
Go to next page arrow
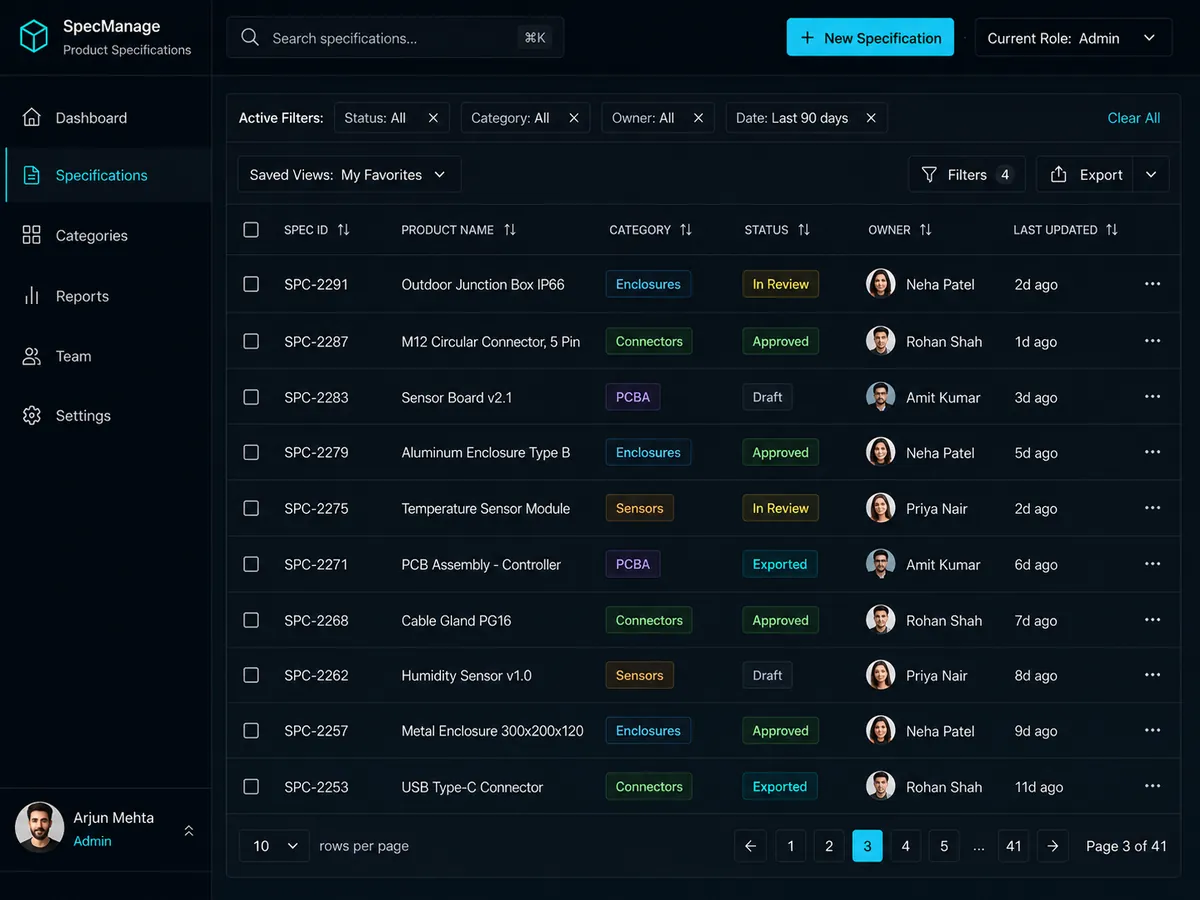pyautogui.click(x=1052, y=846)
